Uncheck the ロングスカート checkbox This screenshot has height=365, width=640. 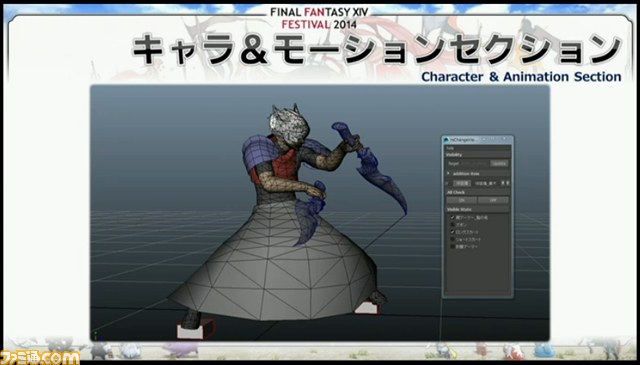[452, 232]
